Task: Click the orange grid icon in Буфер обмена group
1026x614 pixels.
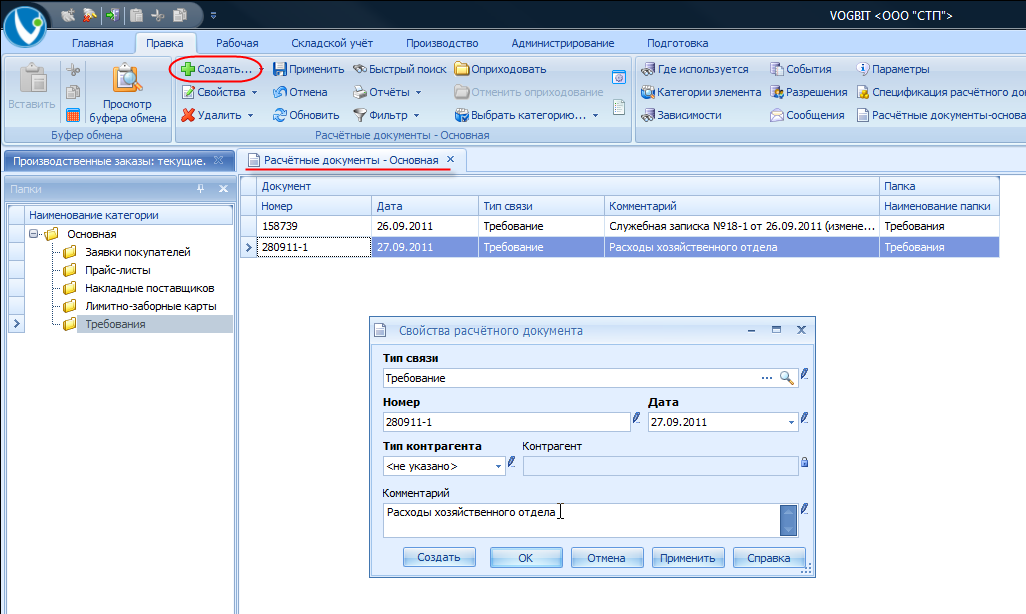Action: [73, 115]
